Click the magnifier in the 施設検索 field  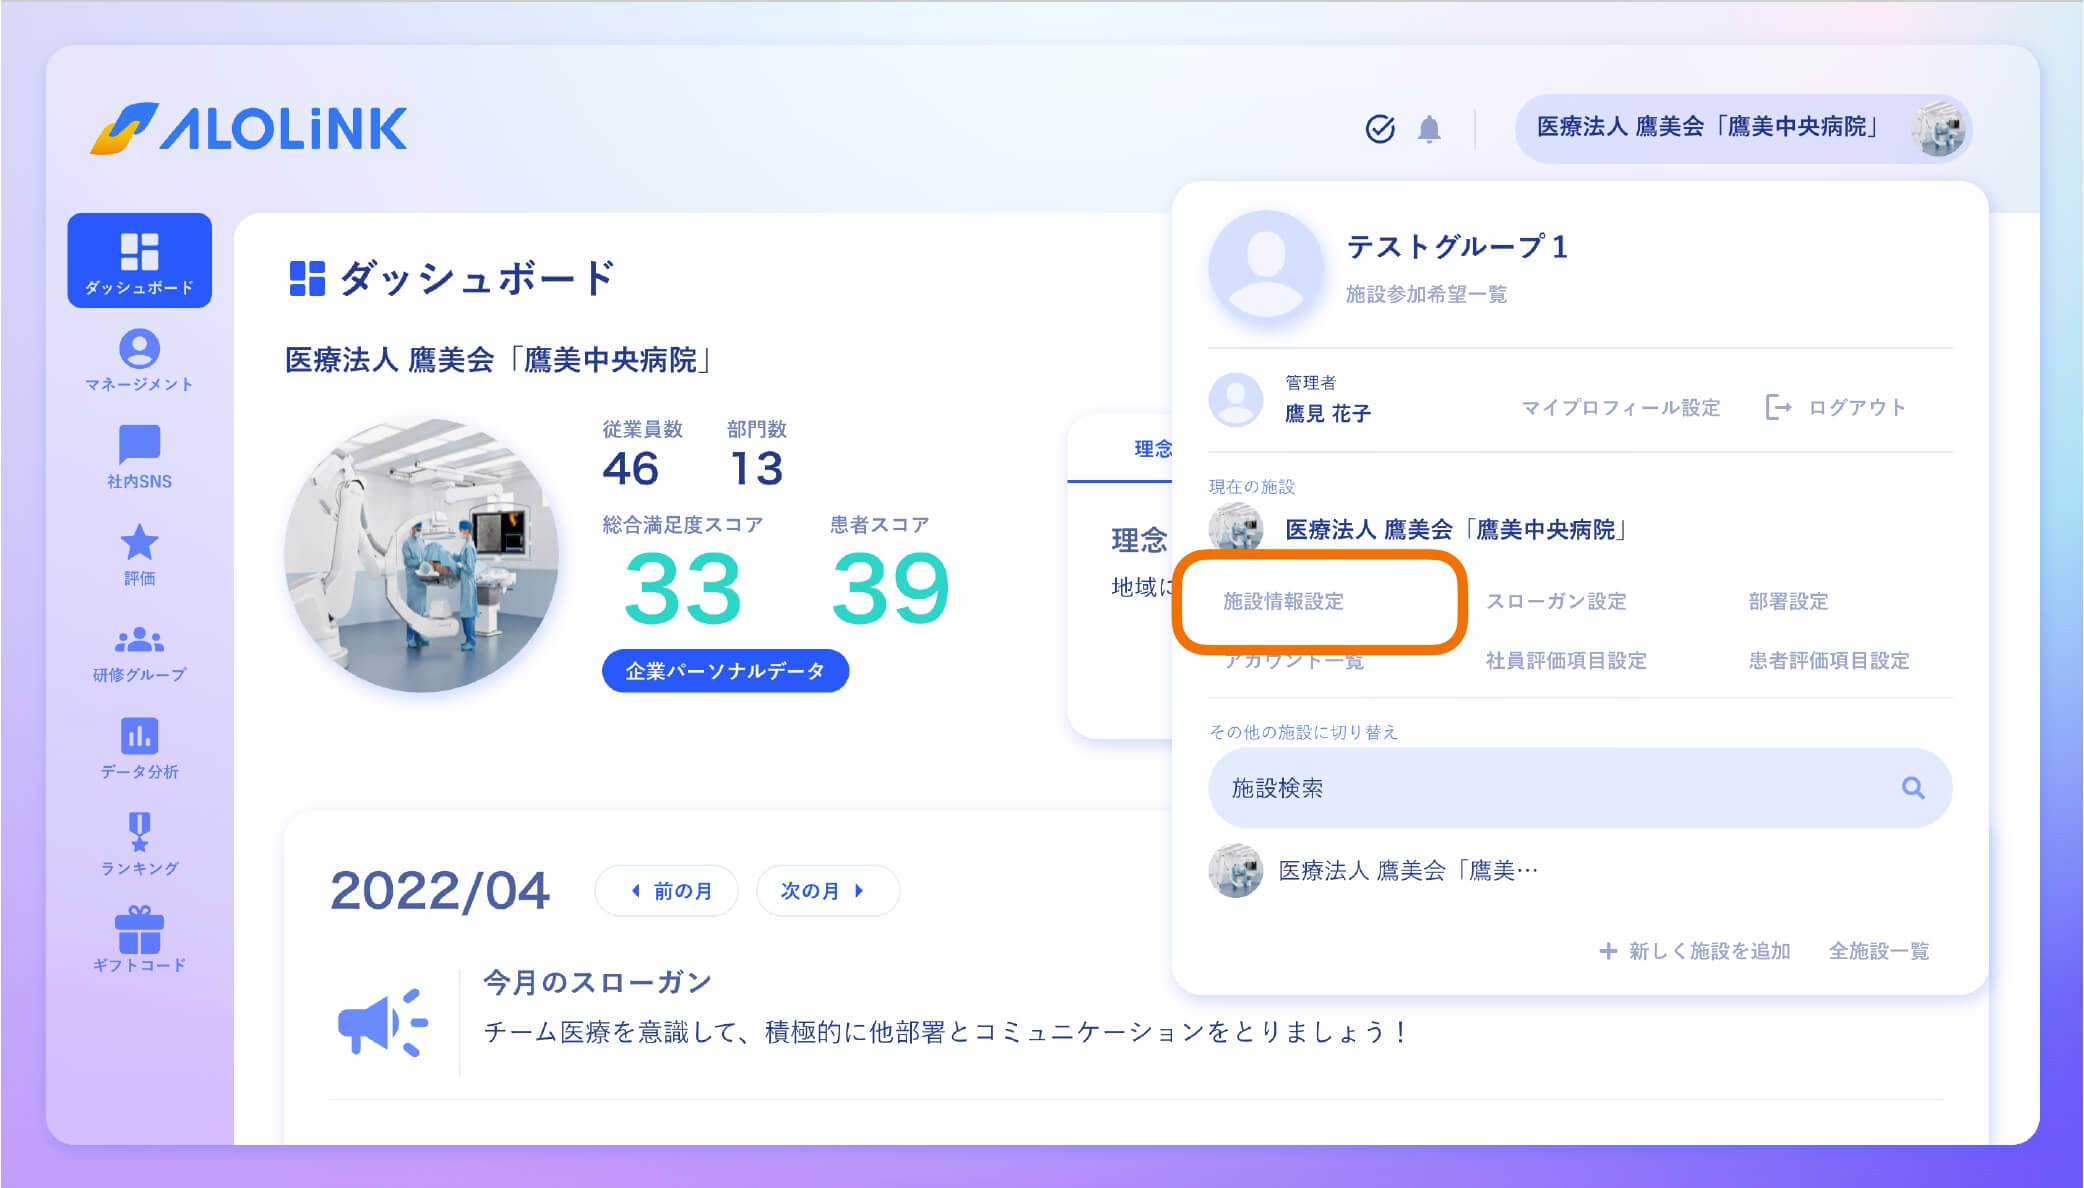click(1917, 788)
